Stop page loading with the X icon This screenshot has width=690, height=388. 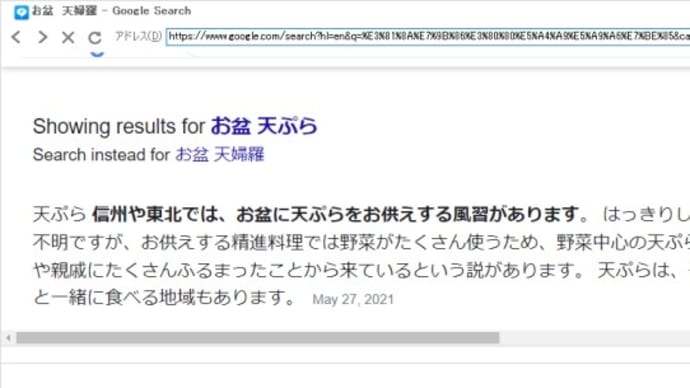click(68, 37)
